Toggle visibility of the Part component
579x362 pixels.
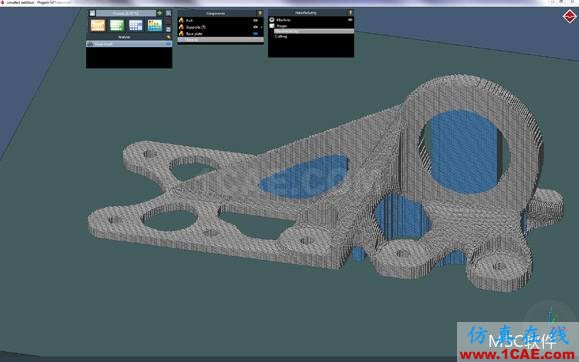click(256, 20)
